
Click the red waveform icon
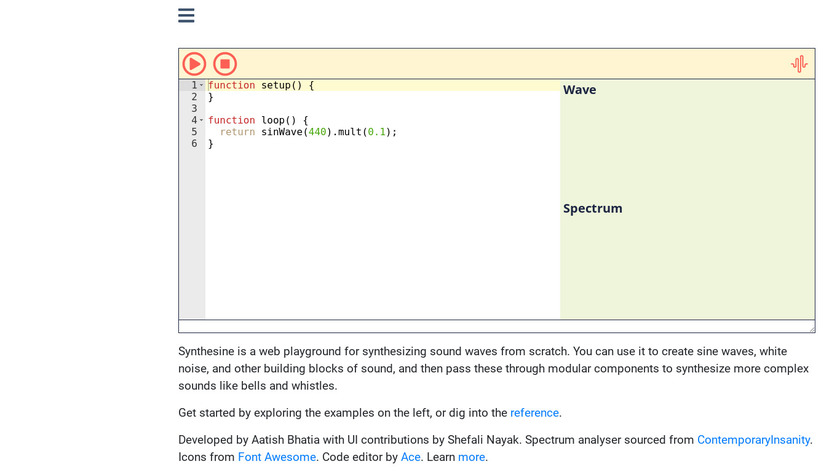(799, 64)
